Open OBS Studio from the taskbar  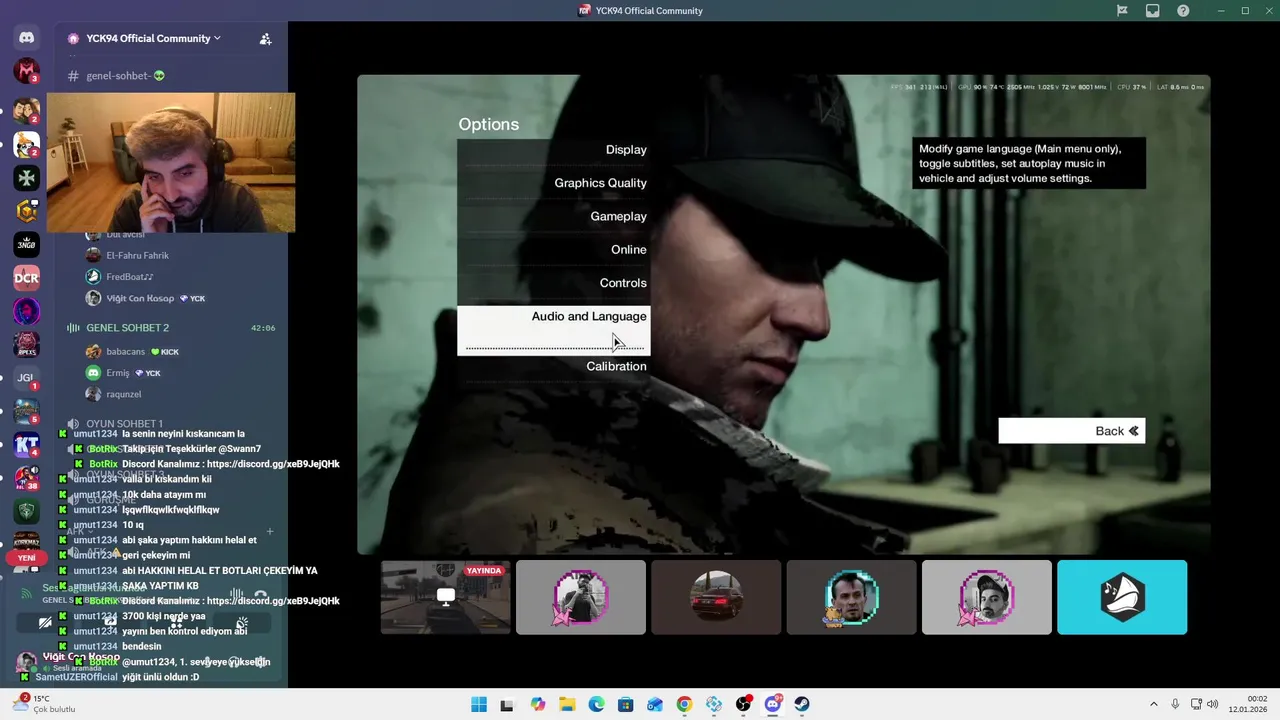pos(743,704)
